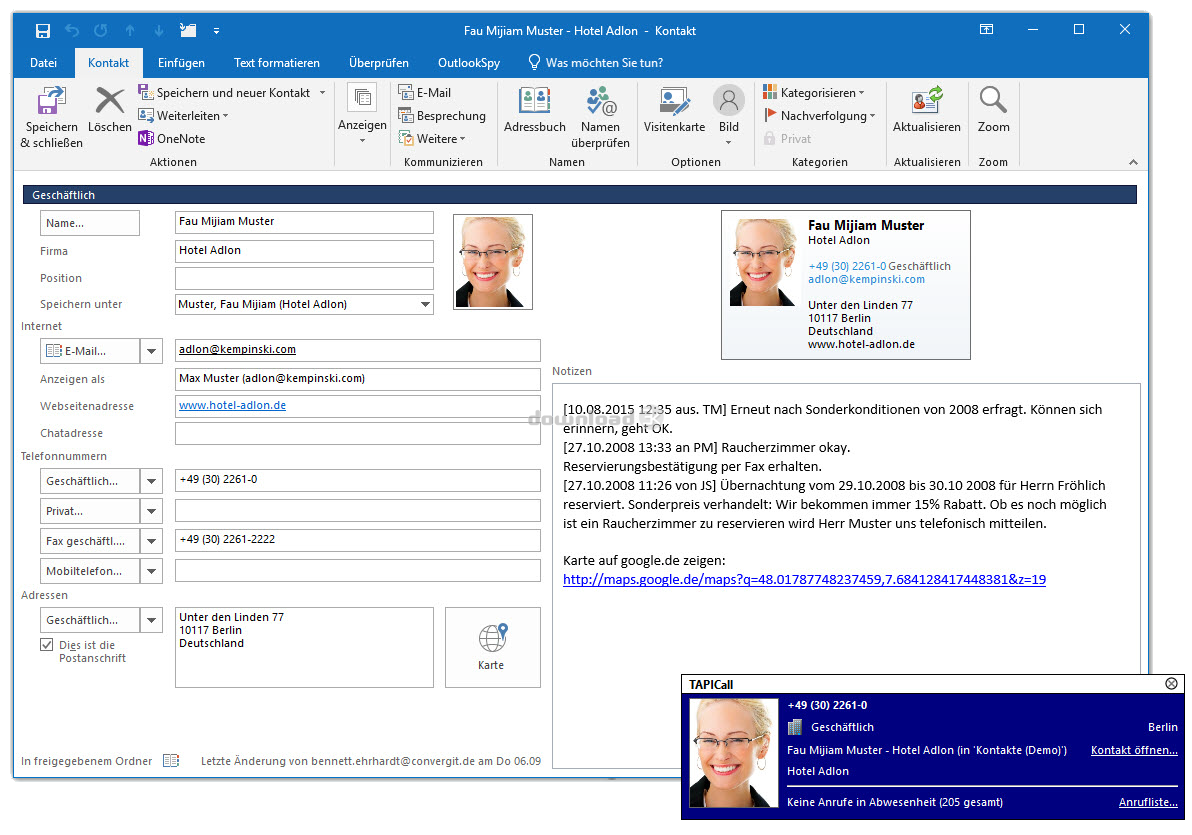
Task: Open the Speichern unter dropdown
Action: 425,304
